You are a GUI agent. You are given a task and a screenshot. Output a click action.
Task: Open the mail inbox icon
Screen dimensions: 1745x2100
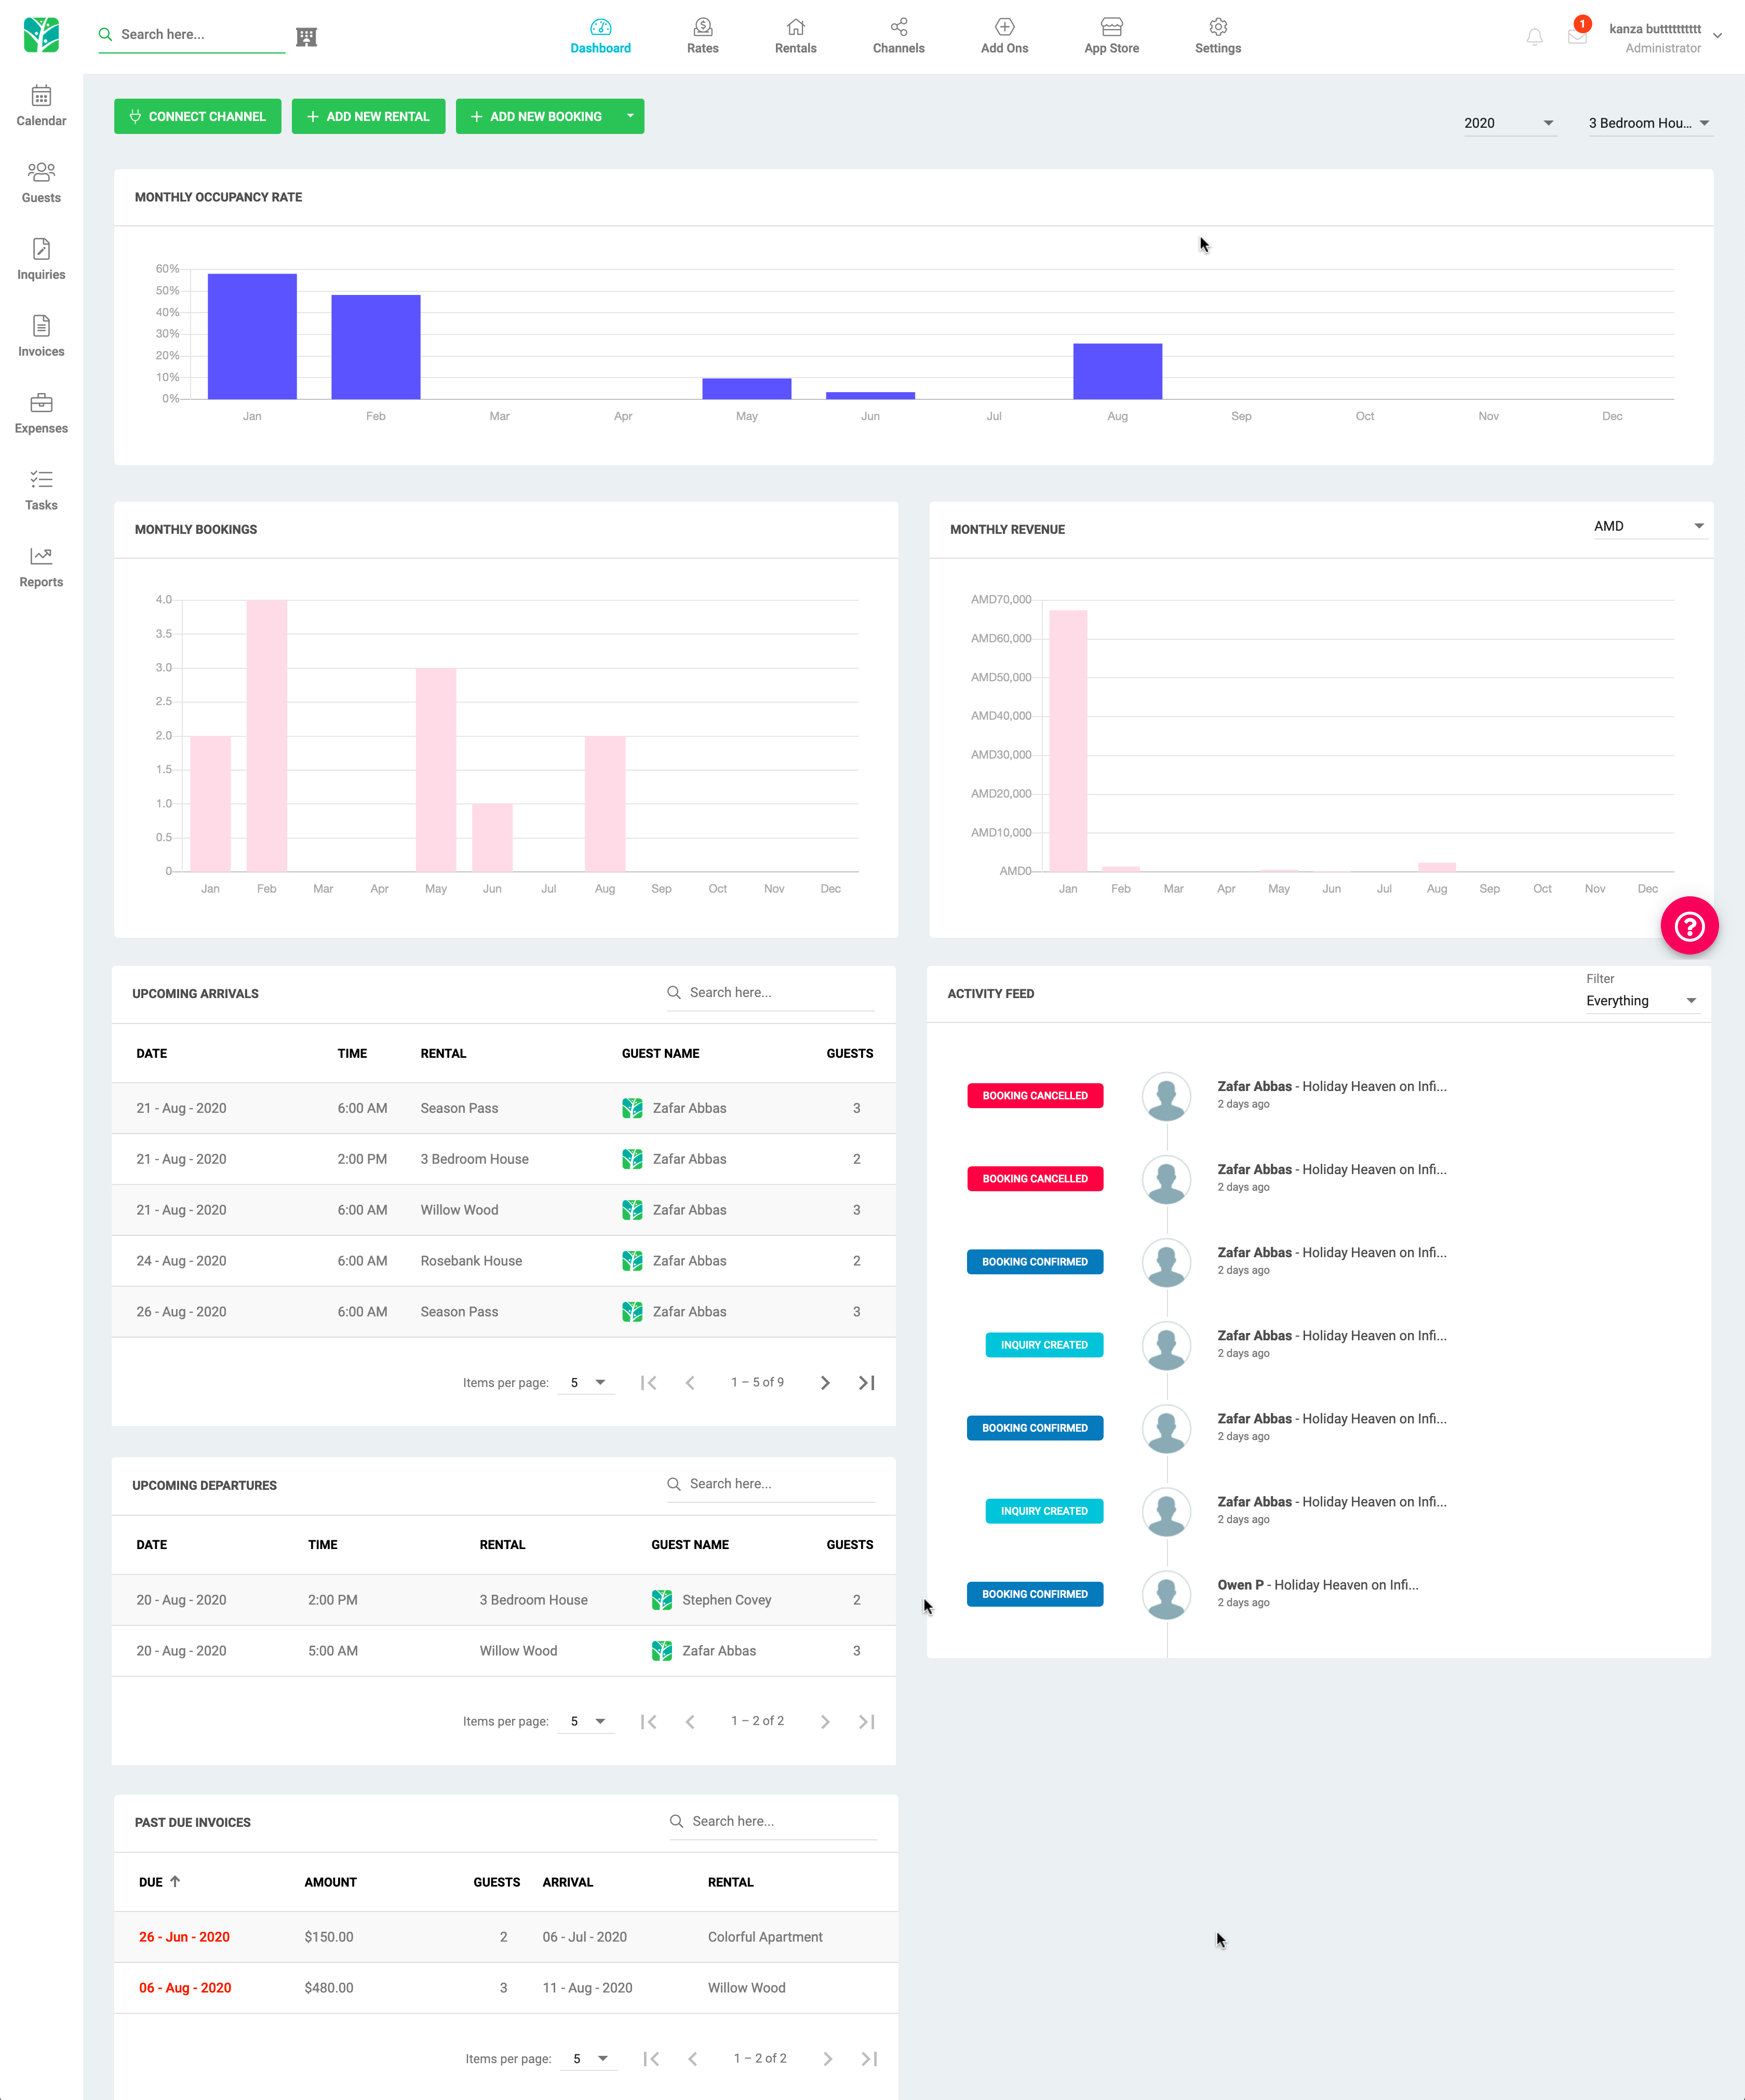[1577, 37]
